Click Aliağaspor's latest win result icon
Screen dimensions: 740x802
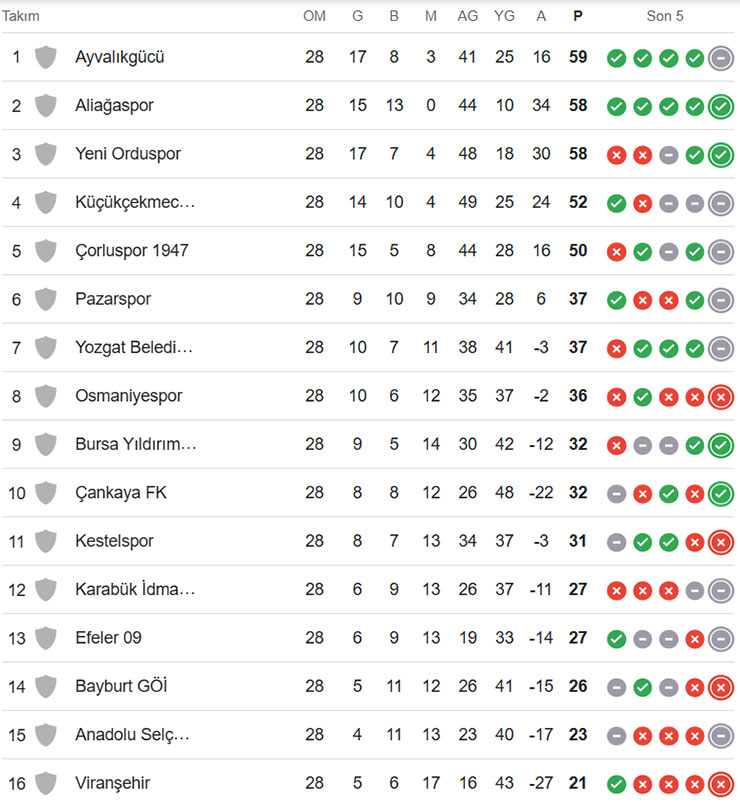[720, 106]
